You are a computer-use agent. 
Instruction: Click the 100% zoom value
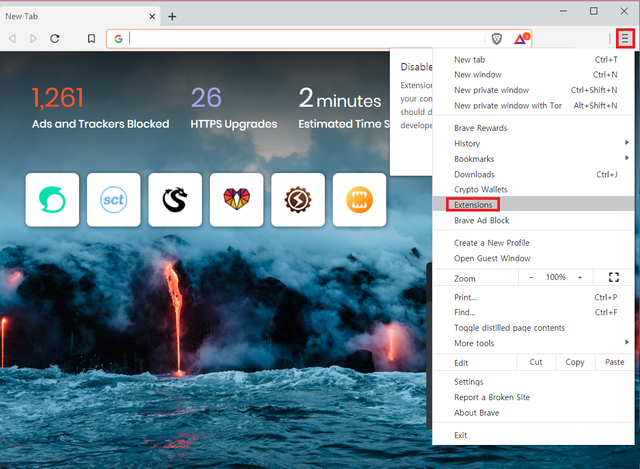pos(556,278)
